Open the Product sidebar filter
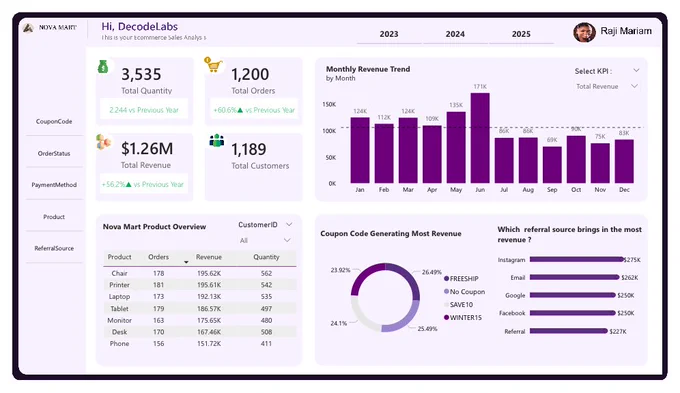 coord(54,216)
